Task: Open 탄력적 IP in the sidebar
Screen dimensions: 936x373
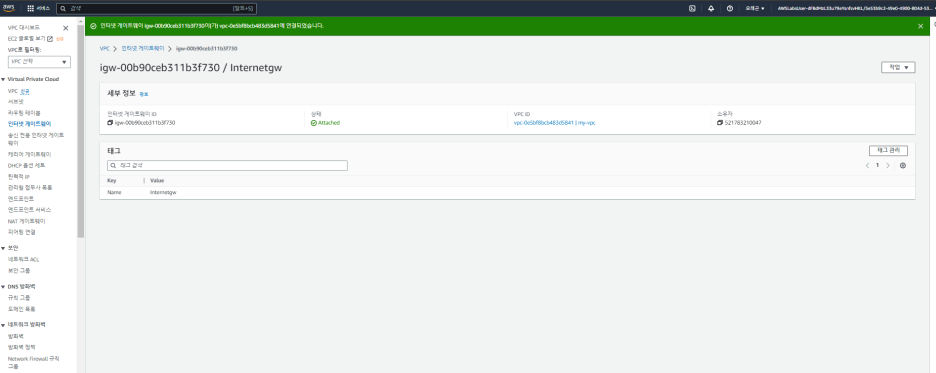Action: pos(18,177)
